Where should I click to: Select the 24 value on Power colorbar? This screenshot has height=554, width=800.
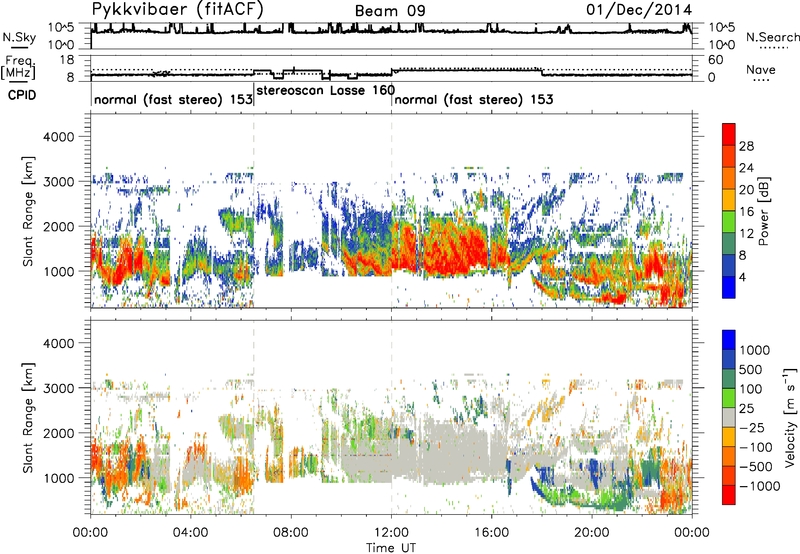click(746, 168)
